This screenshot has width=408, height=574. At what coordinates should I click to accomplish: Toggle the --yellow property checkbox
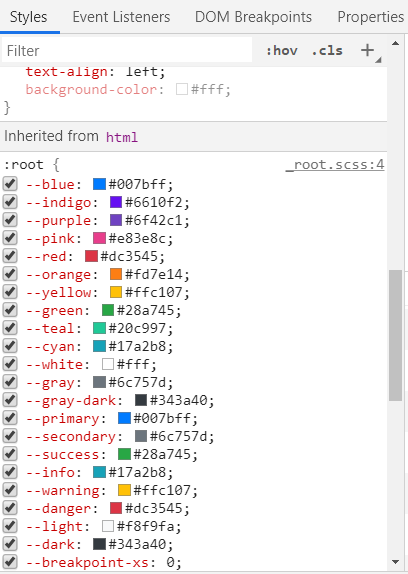(10, 292)
